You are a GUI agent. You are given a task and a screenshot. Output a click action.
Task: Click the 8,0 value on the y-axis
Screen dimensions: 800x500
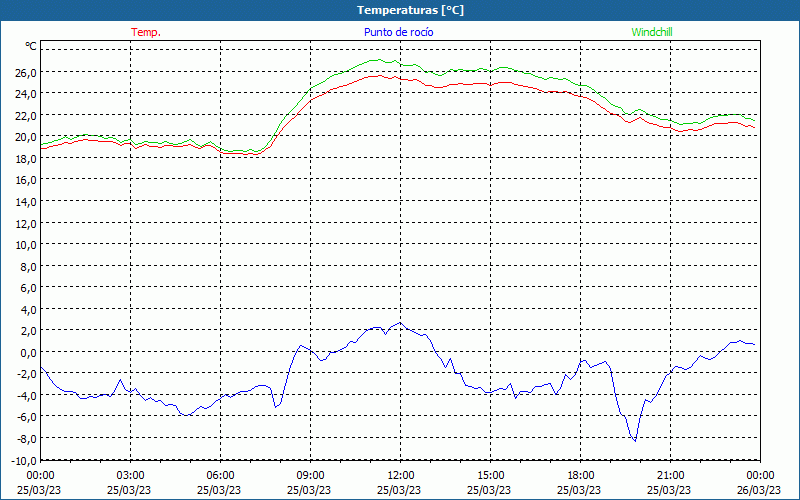(x=29, y=267)
